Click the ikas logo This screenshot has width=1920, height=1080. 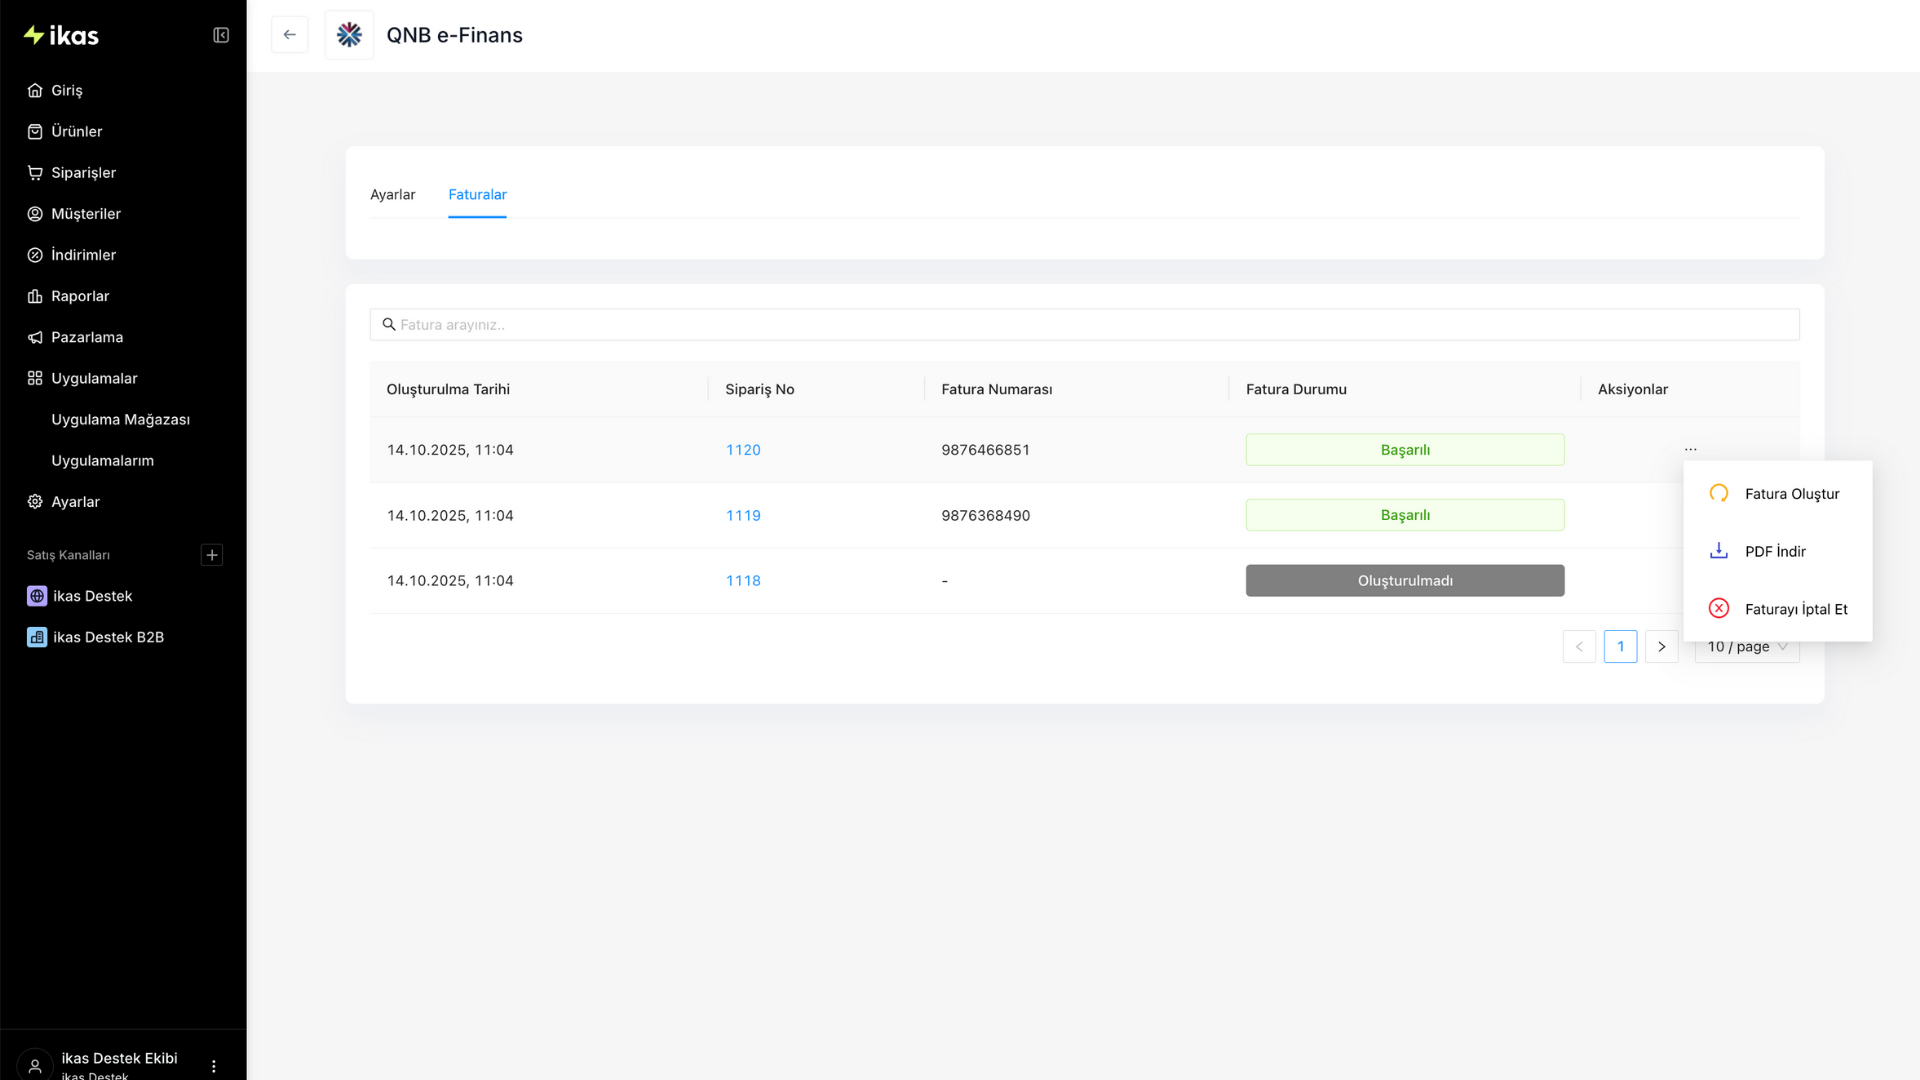tap(61, 36)
